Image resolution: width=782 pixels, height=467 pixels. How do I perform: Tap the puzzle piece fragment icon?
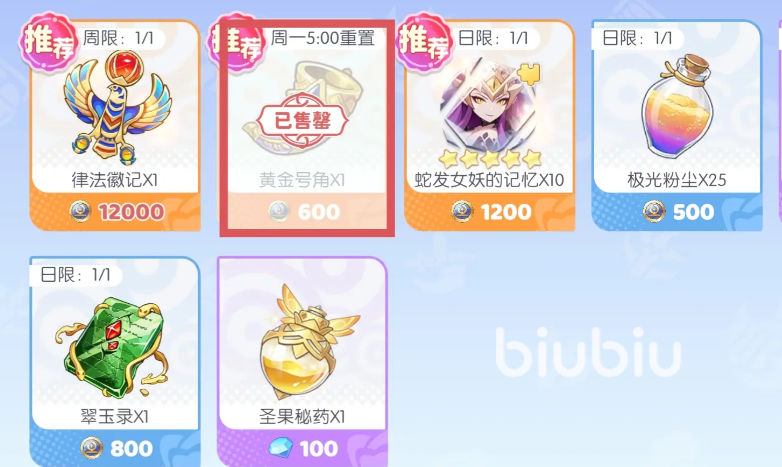pos(529,74)
